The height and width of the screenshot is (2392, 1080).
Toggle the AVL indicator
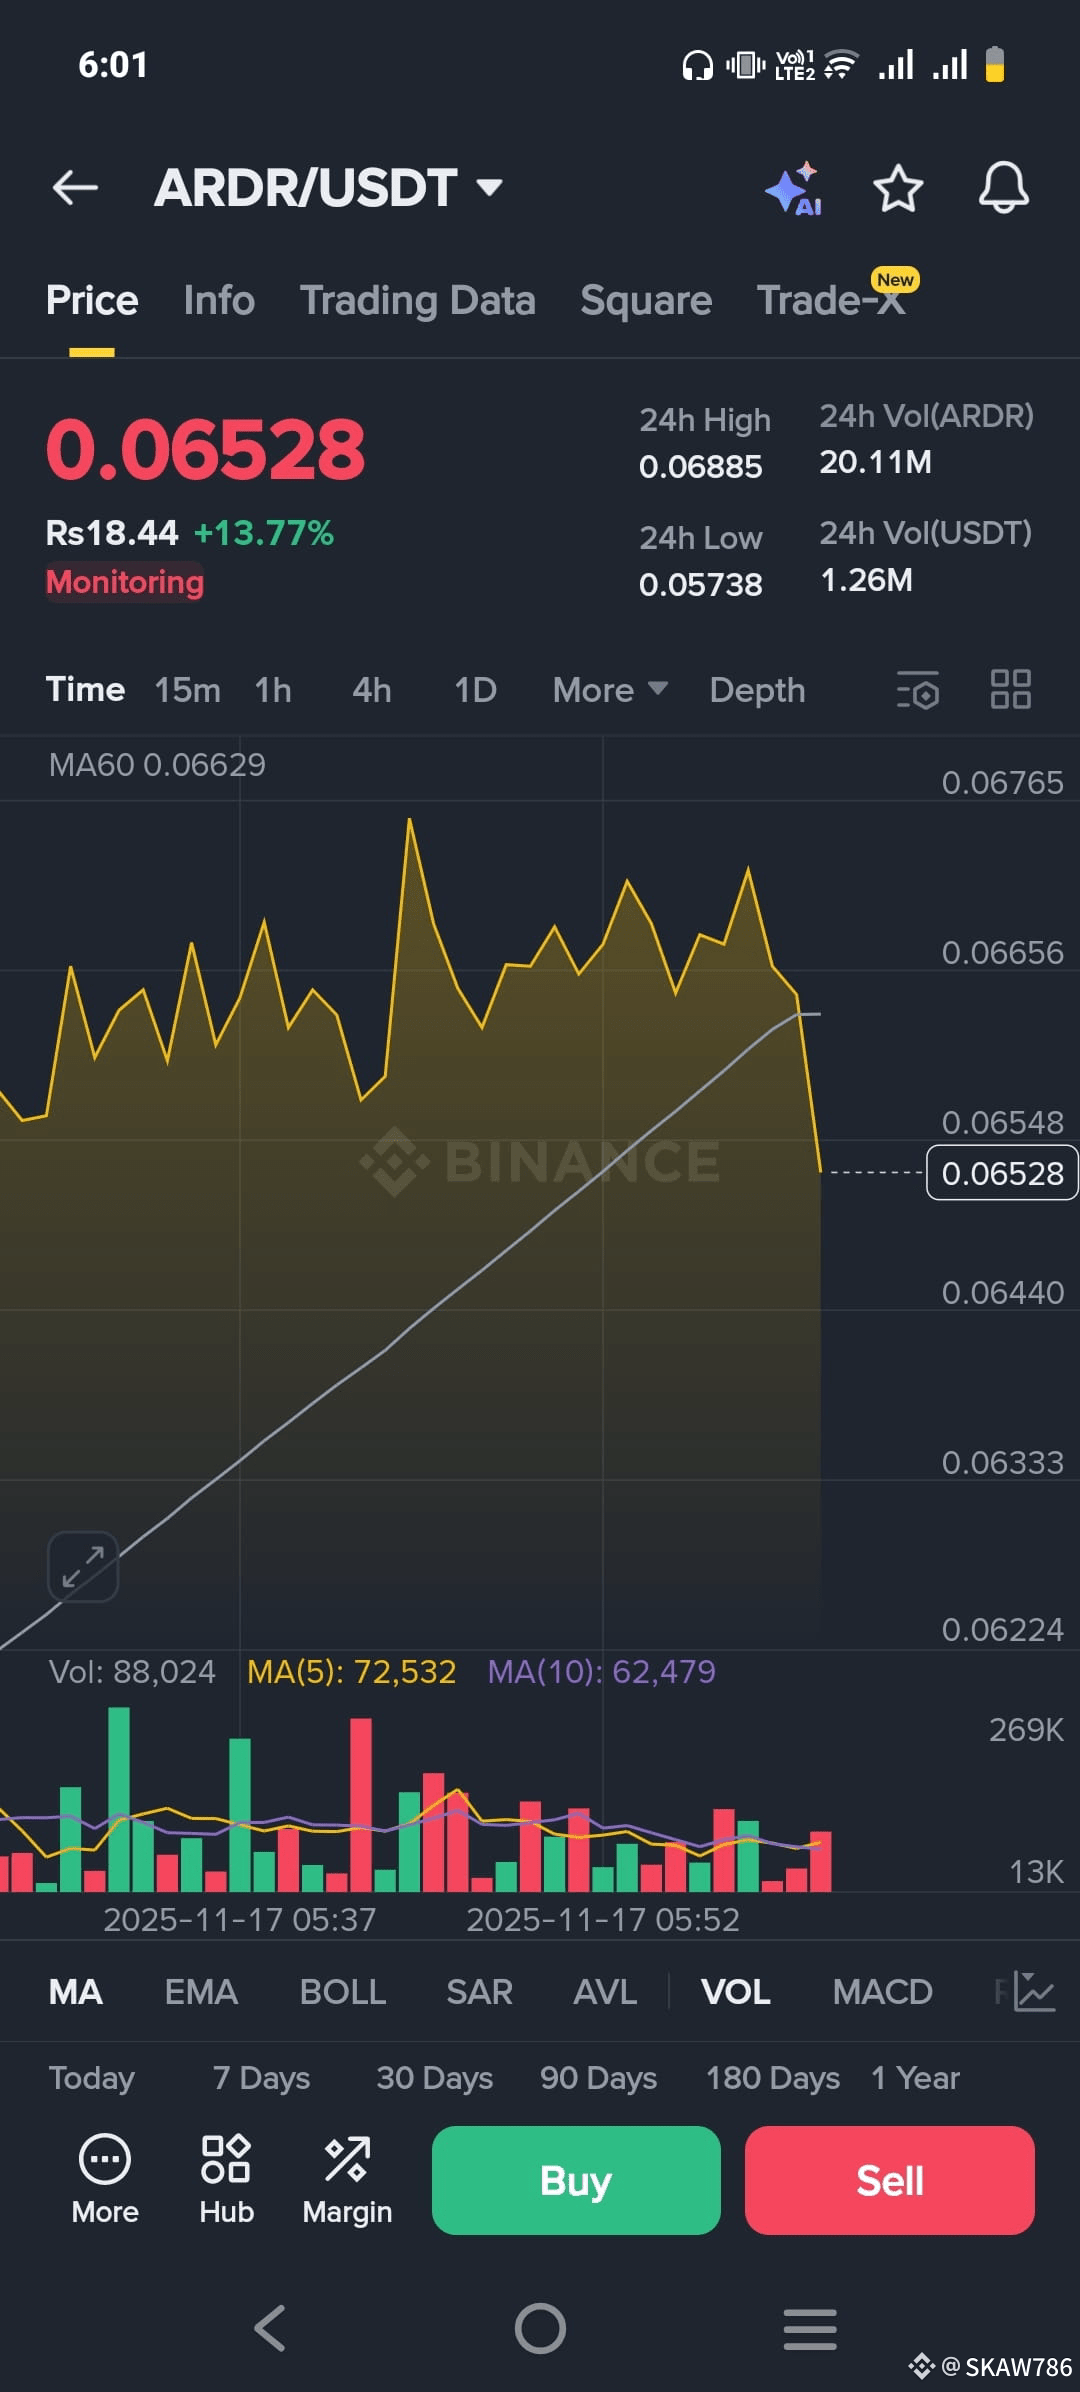tap(605, 1991)
